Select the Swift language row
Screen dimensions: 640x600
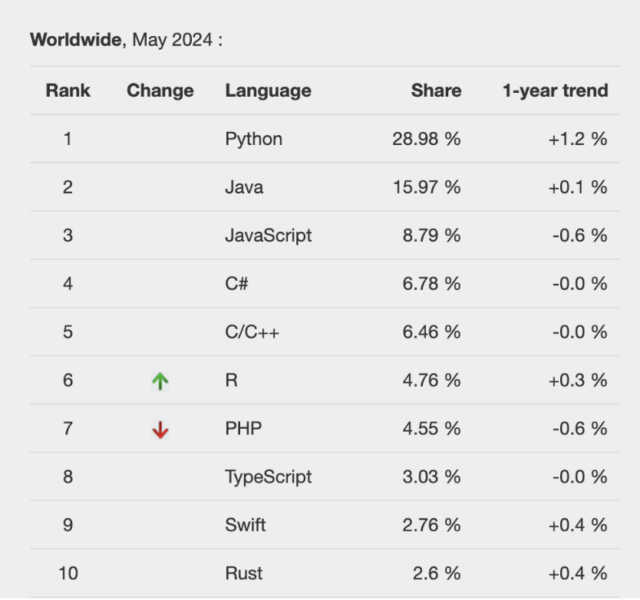[246, 524]
